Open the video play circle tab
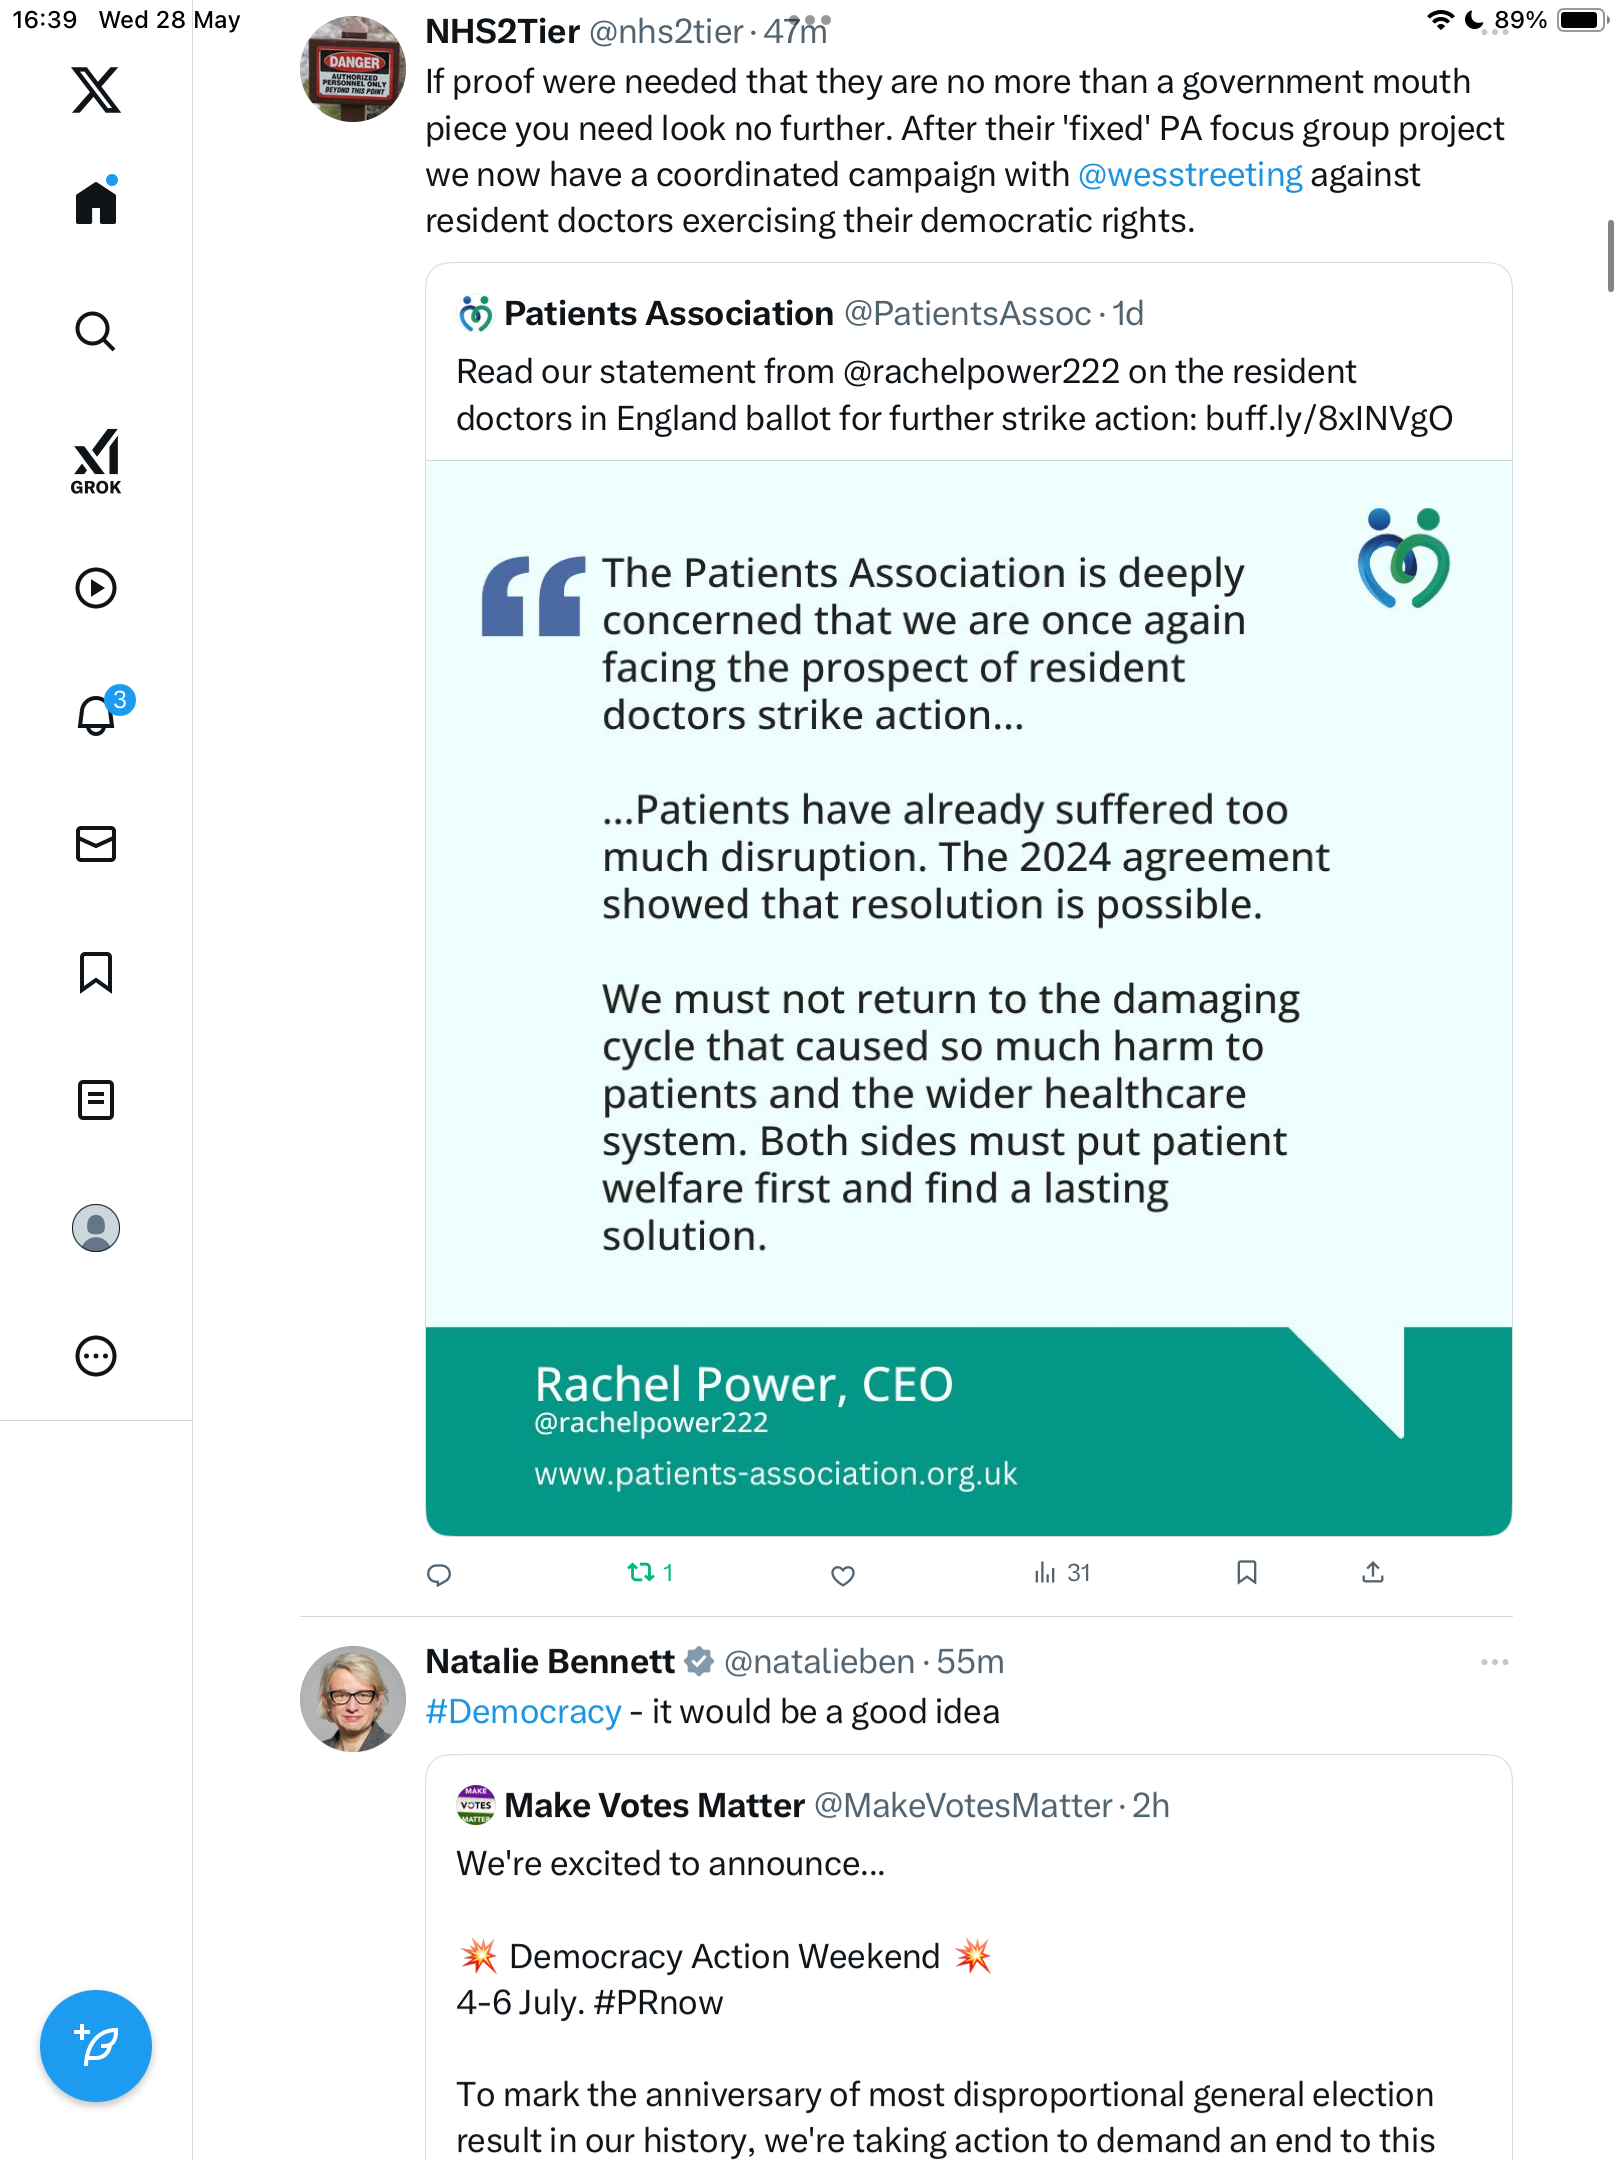This screenshot has height=2160, width=1620. [96, 588]
